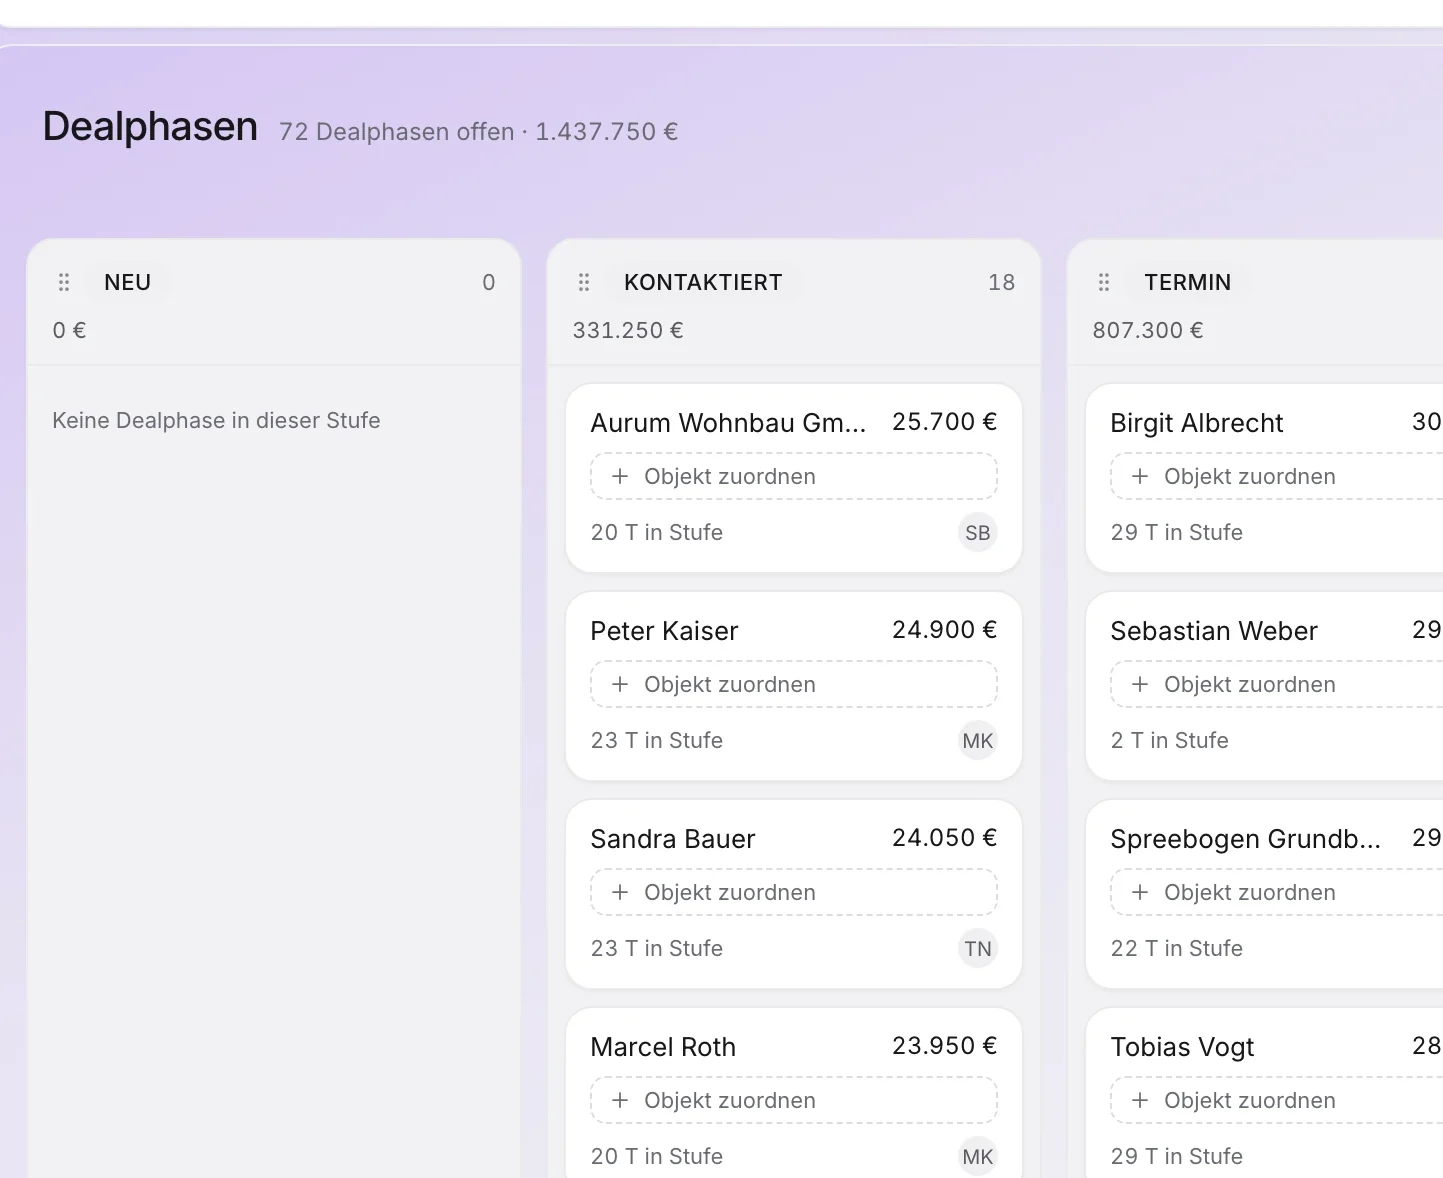This screenshot has width=1443, height=1178.
Task: Select the KONTAKTIERT stage label
Action: click(703, 282)
